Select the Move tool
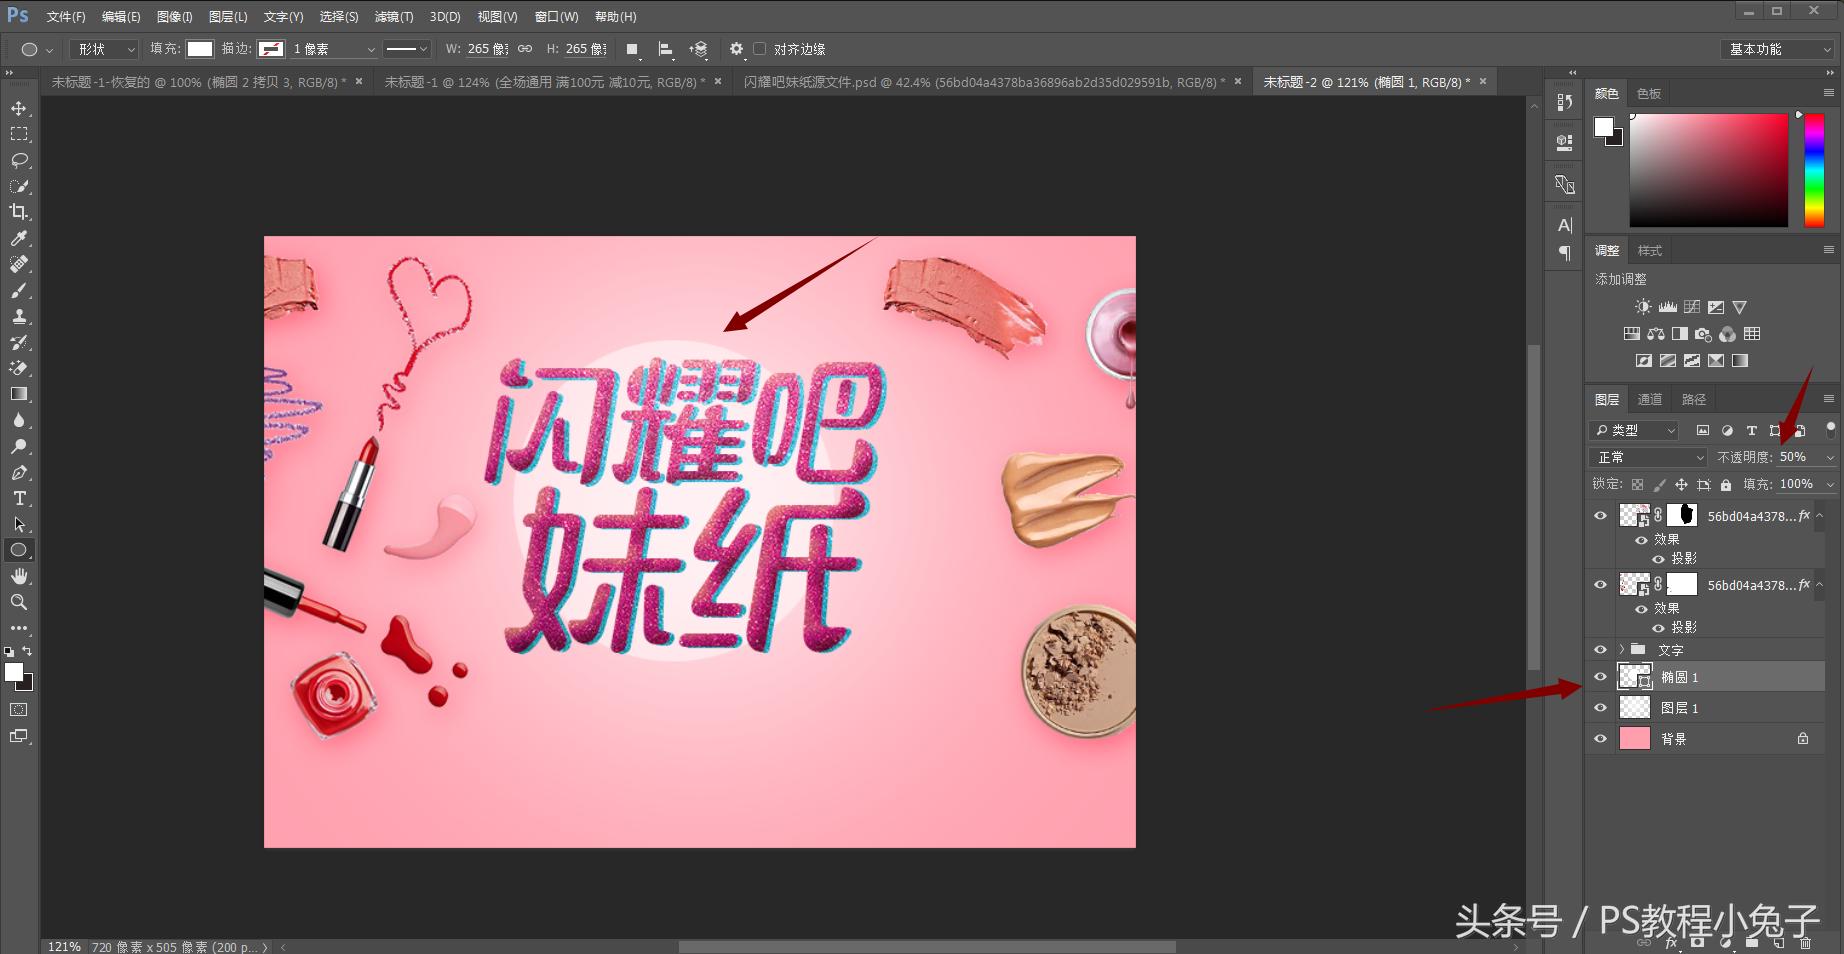 [19, 107]
